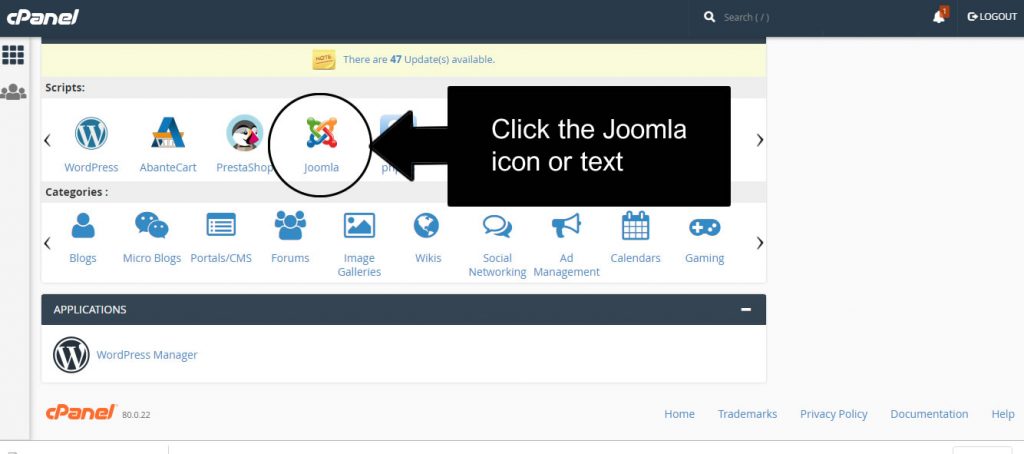Click the footer cPanel logo

[x=80, y=412]
